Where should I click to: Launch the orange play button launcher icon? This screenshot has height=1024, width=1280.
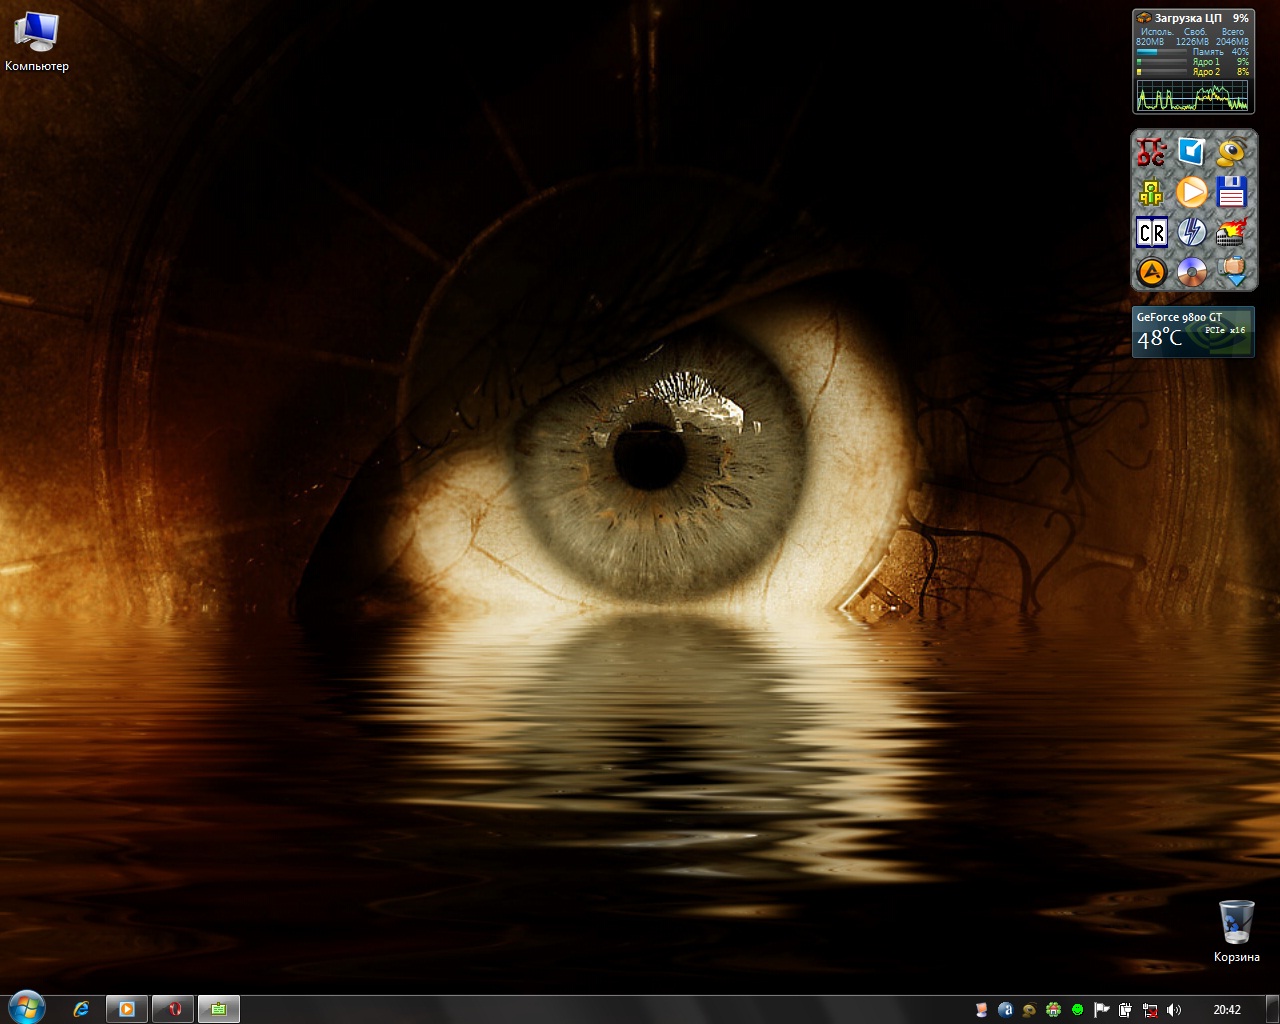(x=1191, y=192)
